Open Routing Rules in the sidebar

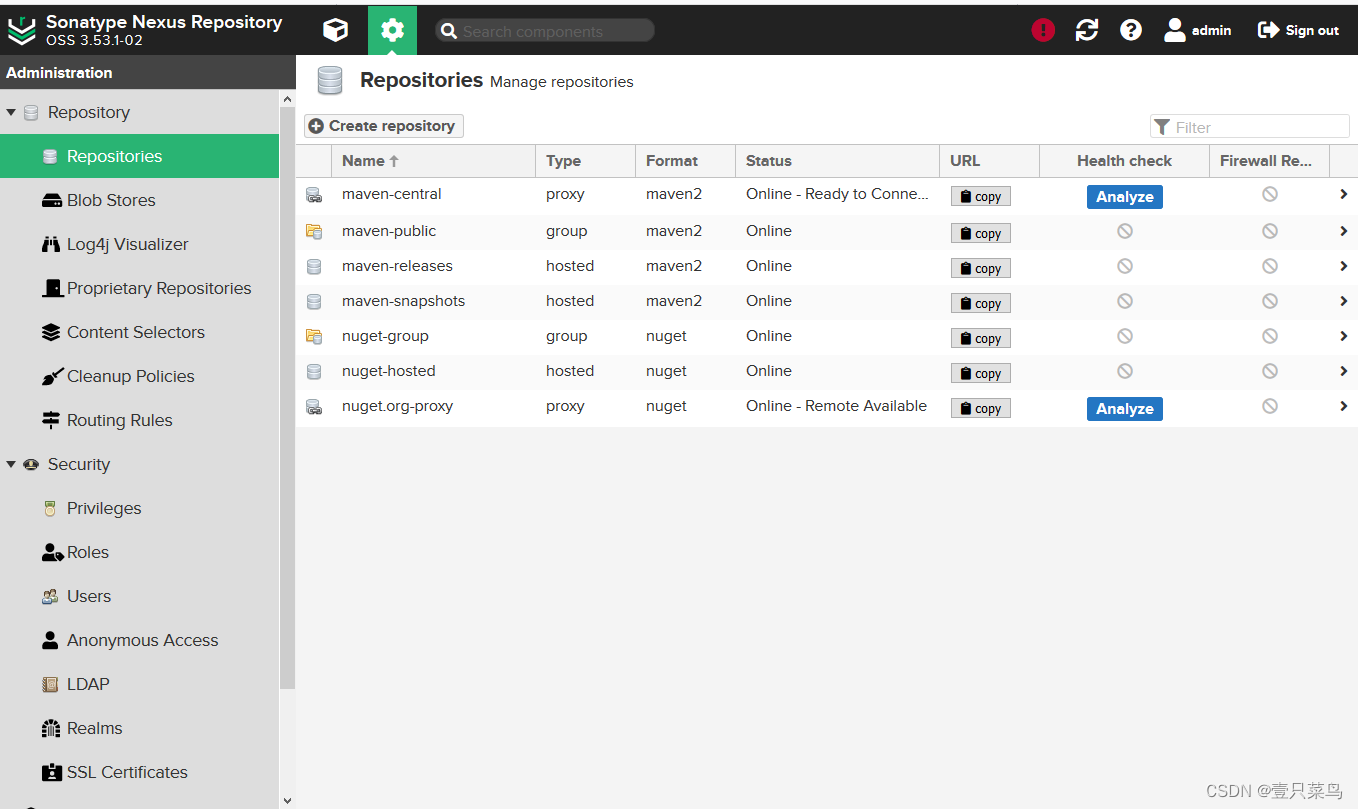click(139, 420)
